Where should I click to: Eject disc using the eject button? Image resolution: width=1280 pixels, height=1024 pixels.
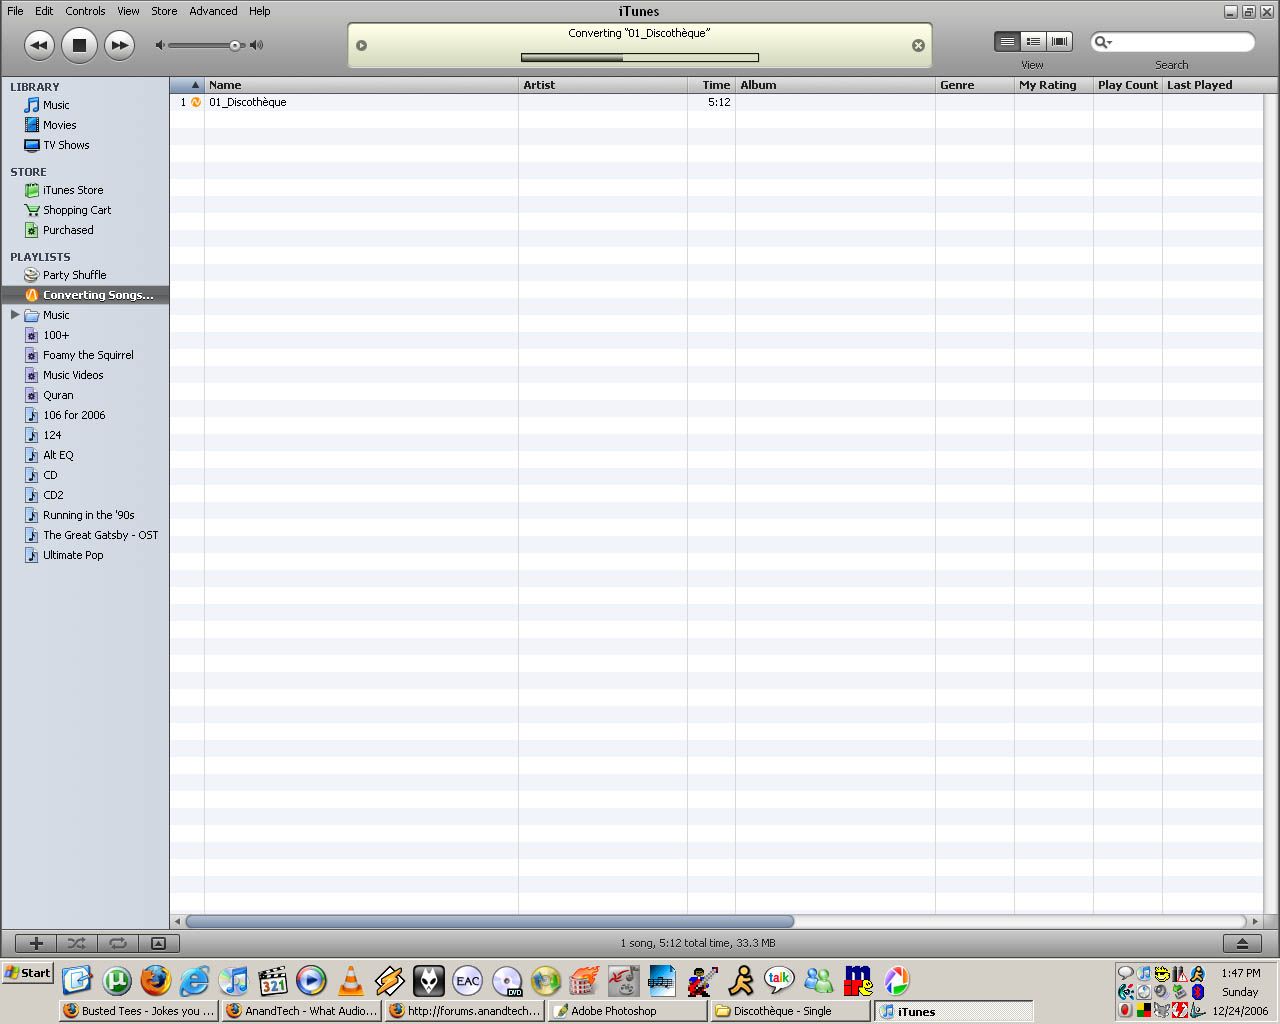1242,943
